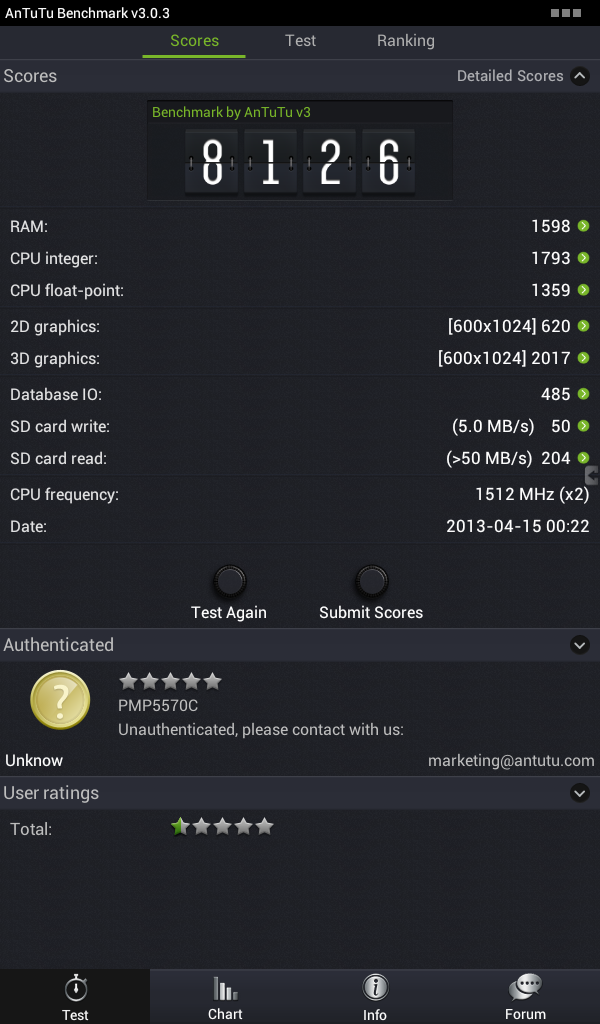Click the green arrow beside Database IO score
600x1024 pixels.
pyautogui.click(x=584, y=394)
